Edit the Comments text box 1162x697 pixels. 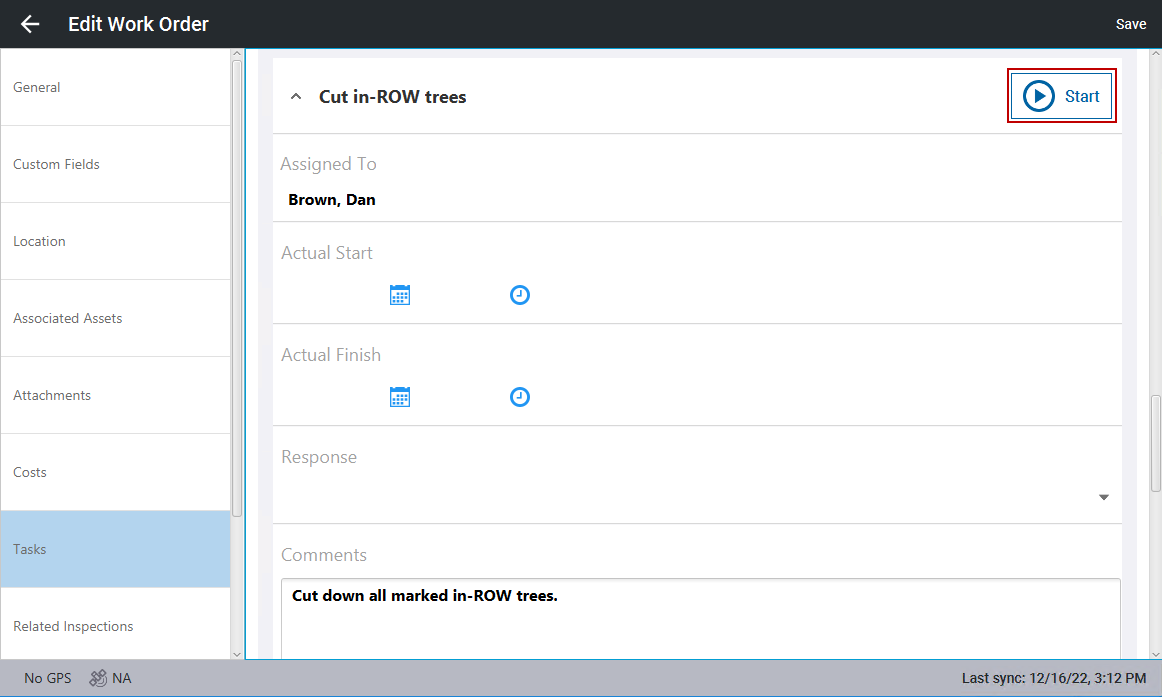tap(700, 618)
